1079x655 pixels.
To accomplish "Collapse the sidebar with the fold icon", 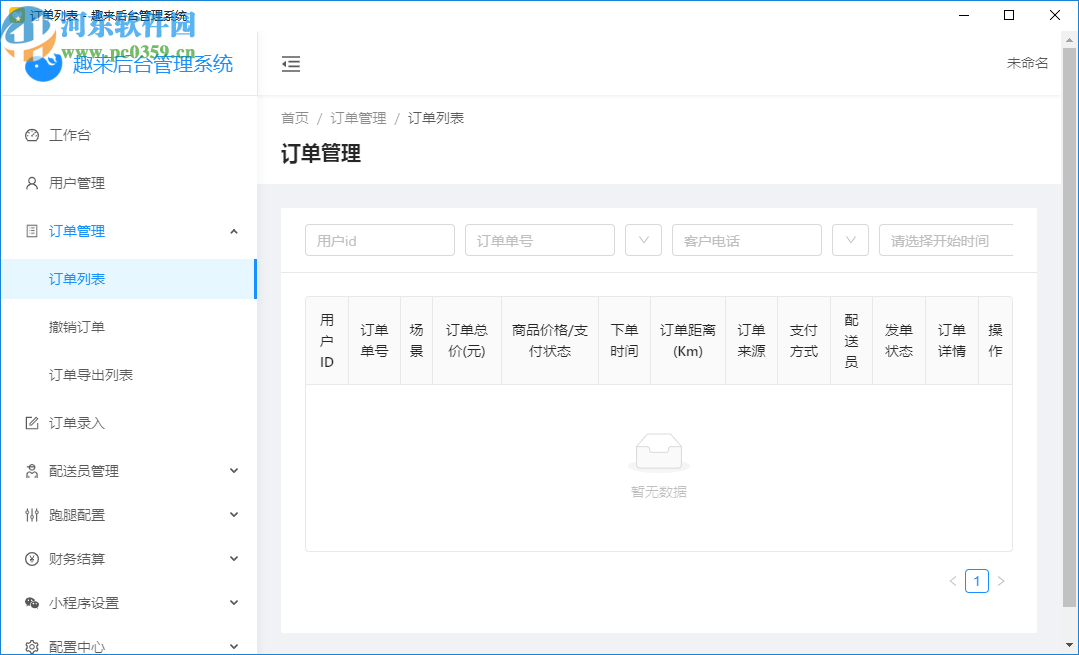I will pos(291,63).
